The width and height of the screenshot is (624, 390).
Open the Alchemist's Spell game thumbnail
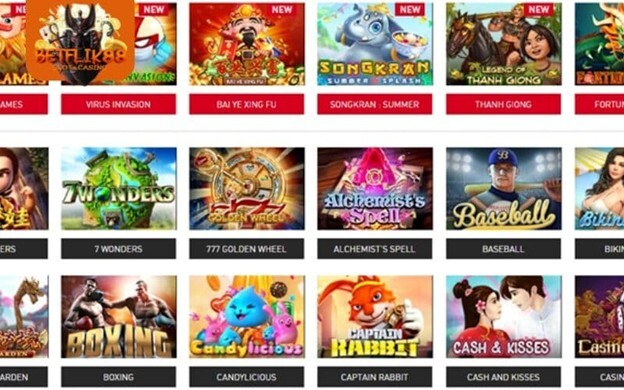(x=375, y=189)
